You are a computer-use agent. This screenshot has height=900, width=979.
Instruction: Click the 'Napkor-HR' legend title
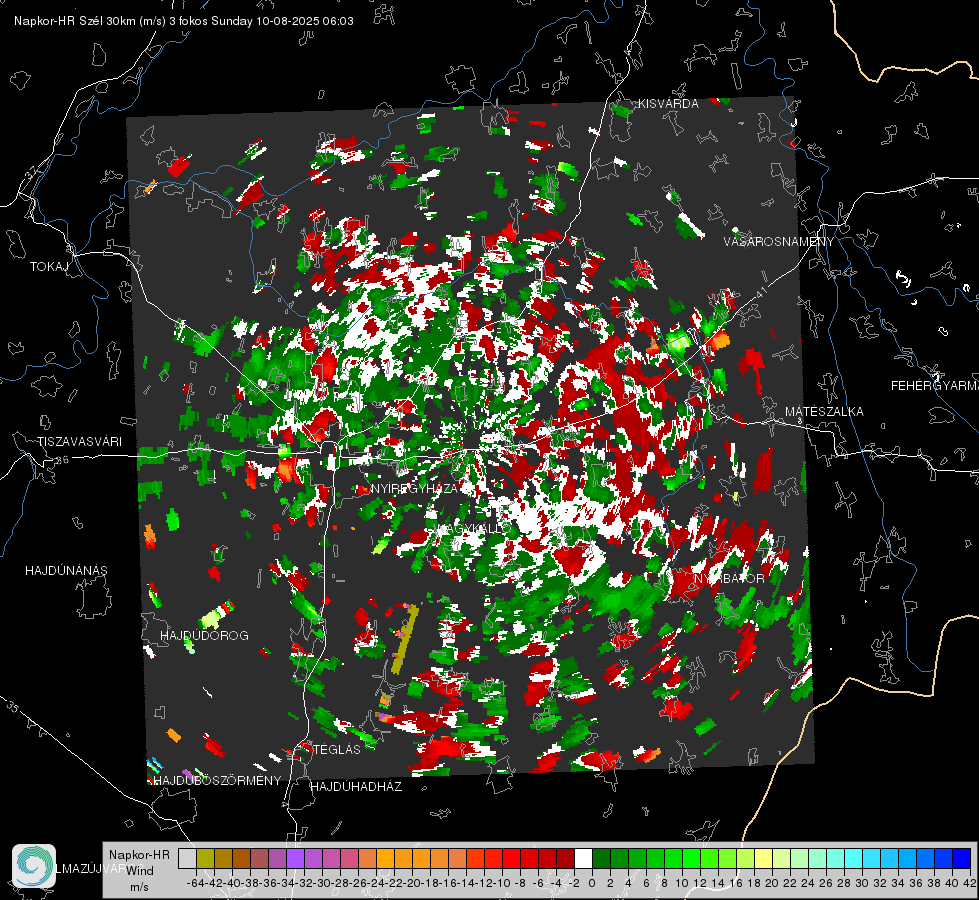[x=139, y=855]
